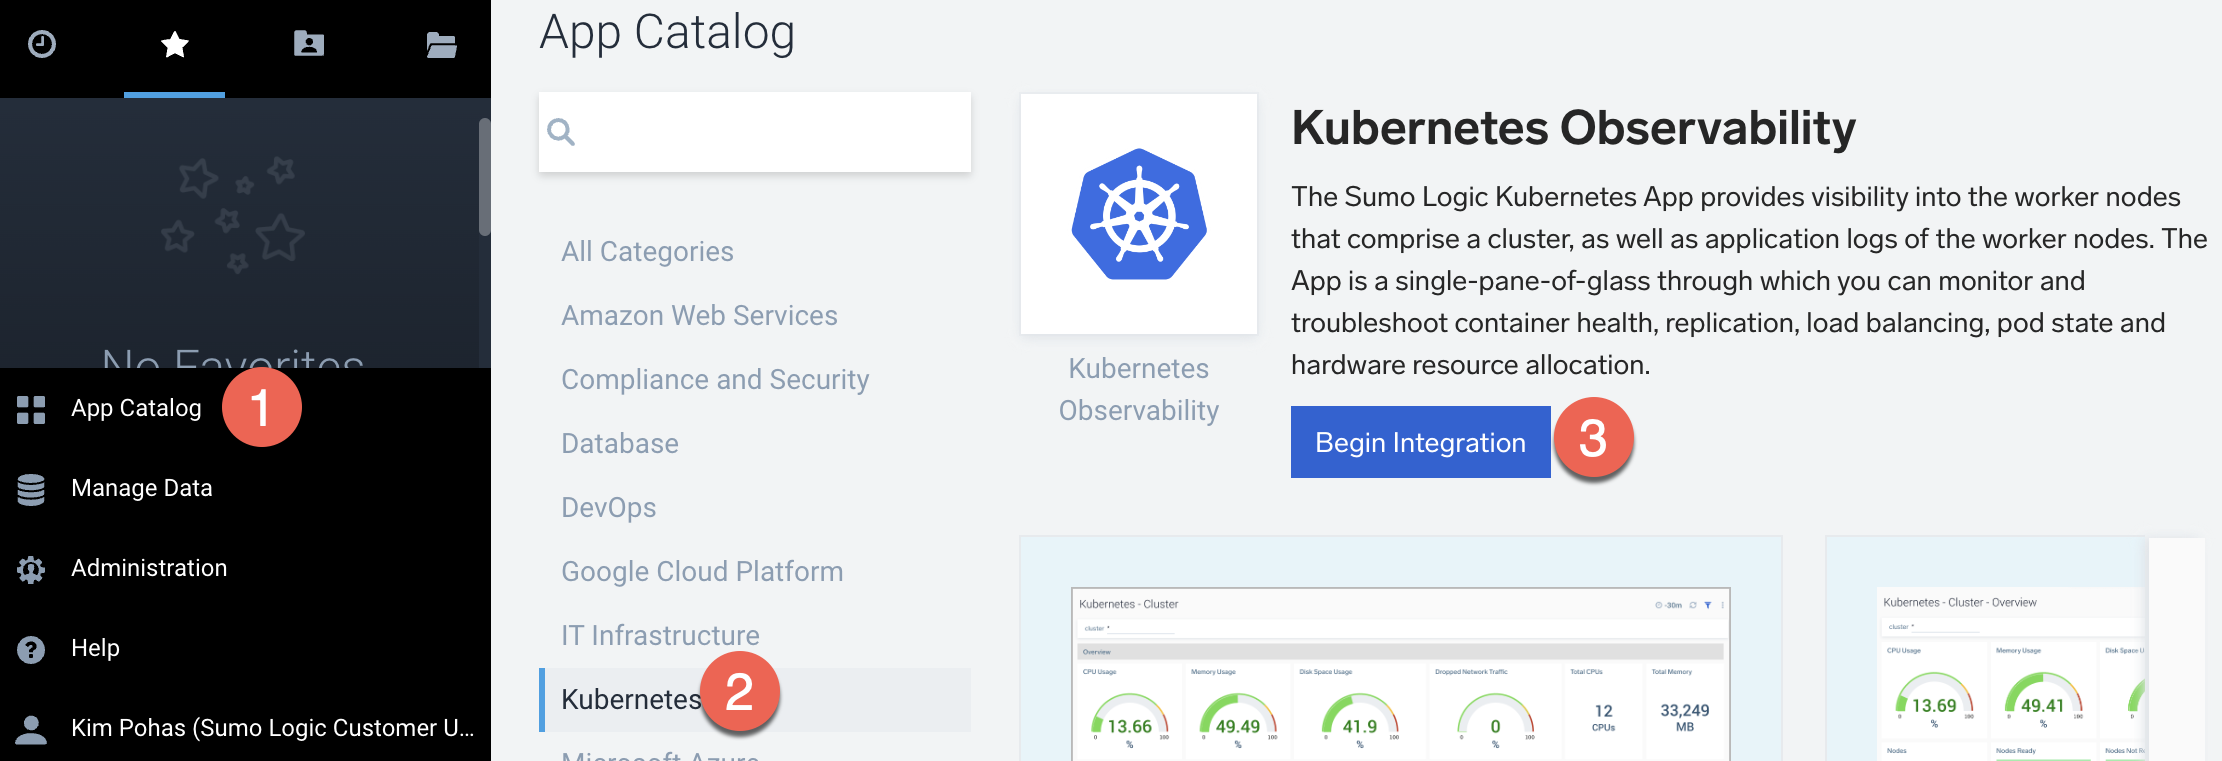Type in the App Catalog search field
The height and width of the screenshot is (761, 2222).
point(770,132)
